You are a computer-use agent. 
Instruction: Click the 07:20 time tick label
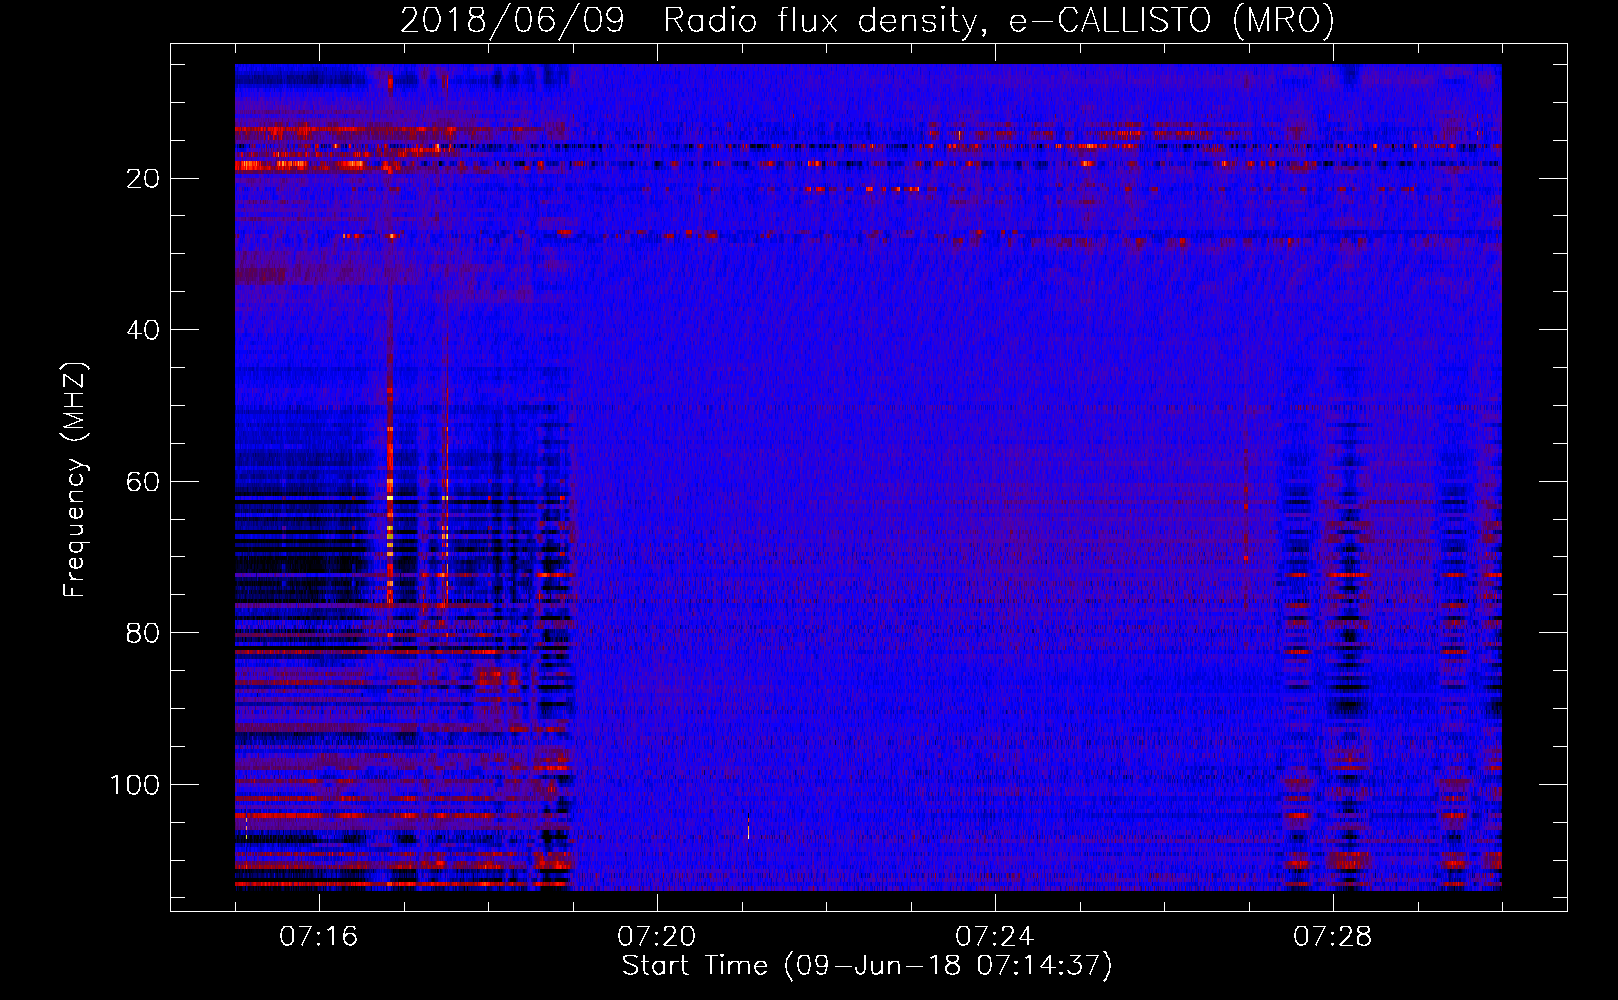pos(657,937)
